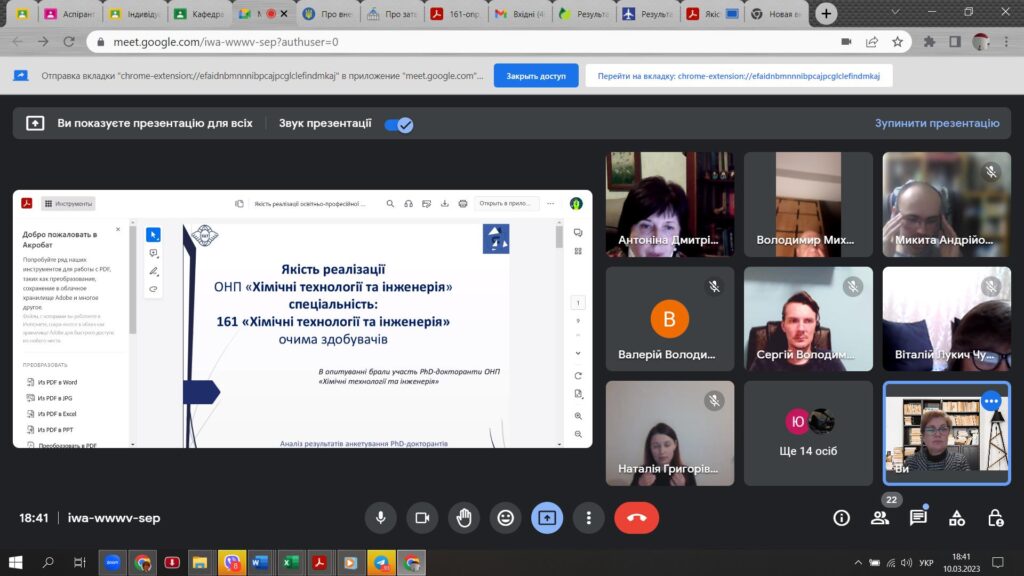Image resolution: width=1024 pixels, height=576 pixels.
Task: Open the activities panel
Action: tap(957, 517)
